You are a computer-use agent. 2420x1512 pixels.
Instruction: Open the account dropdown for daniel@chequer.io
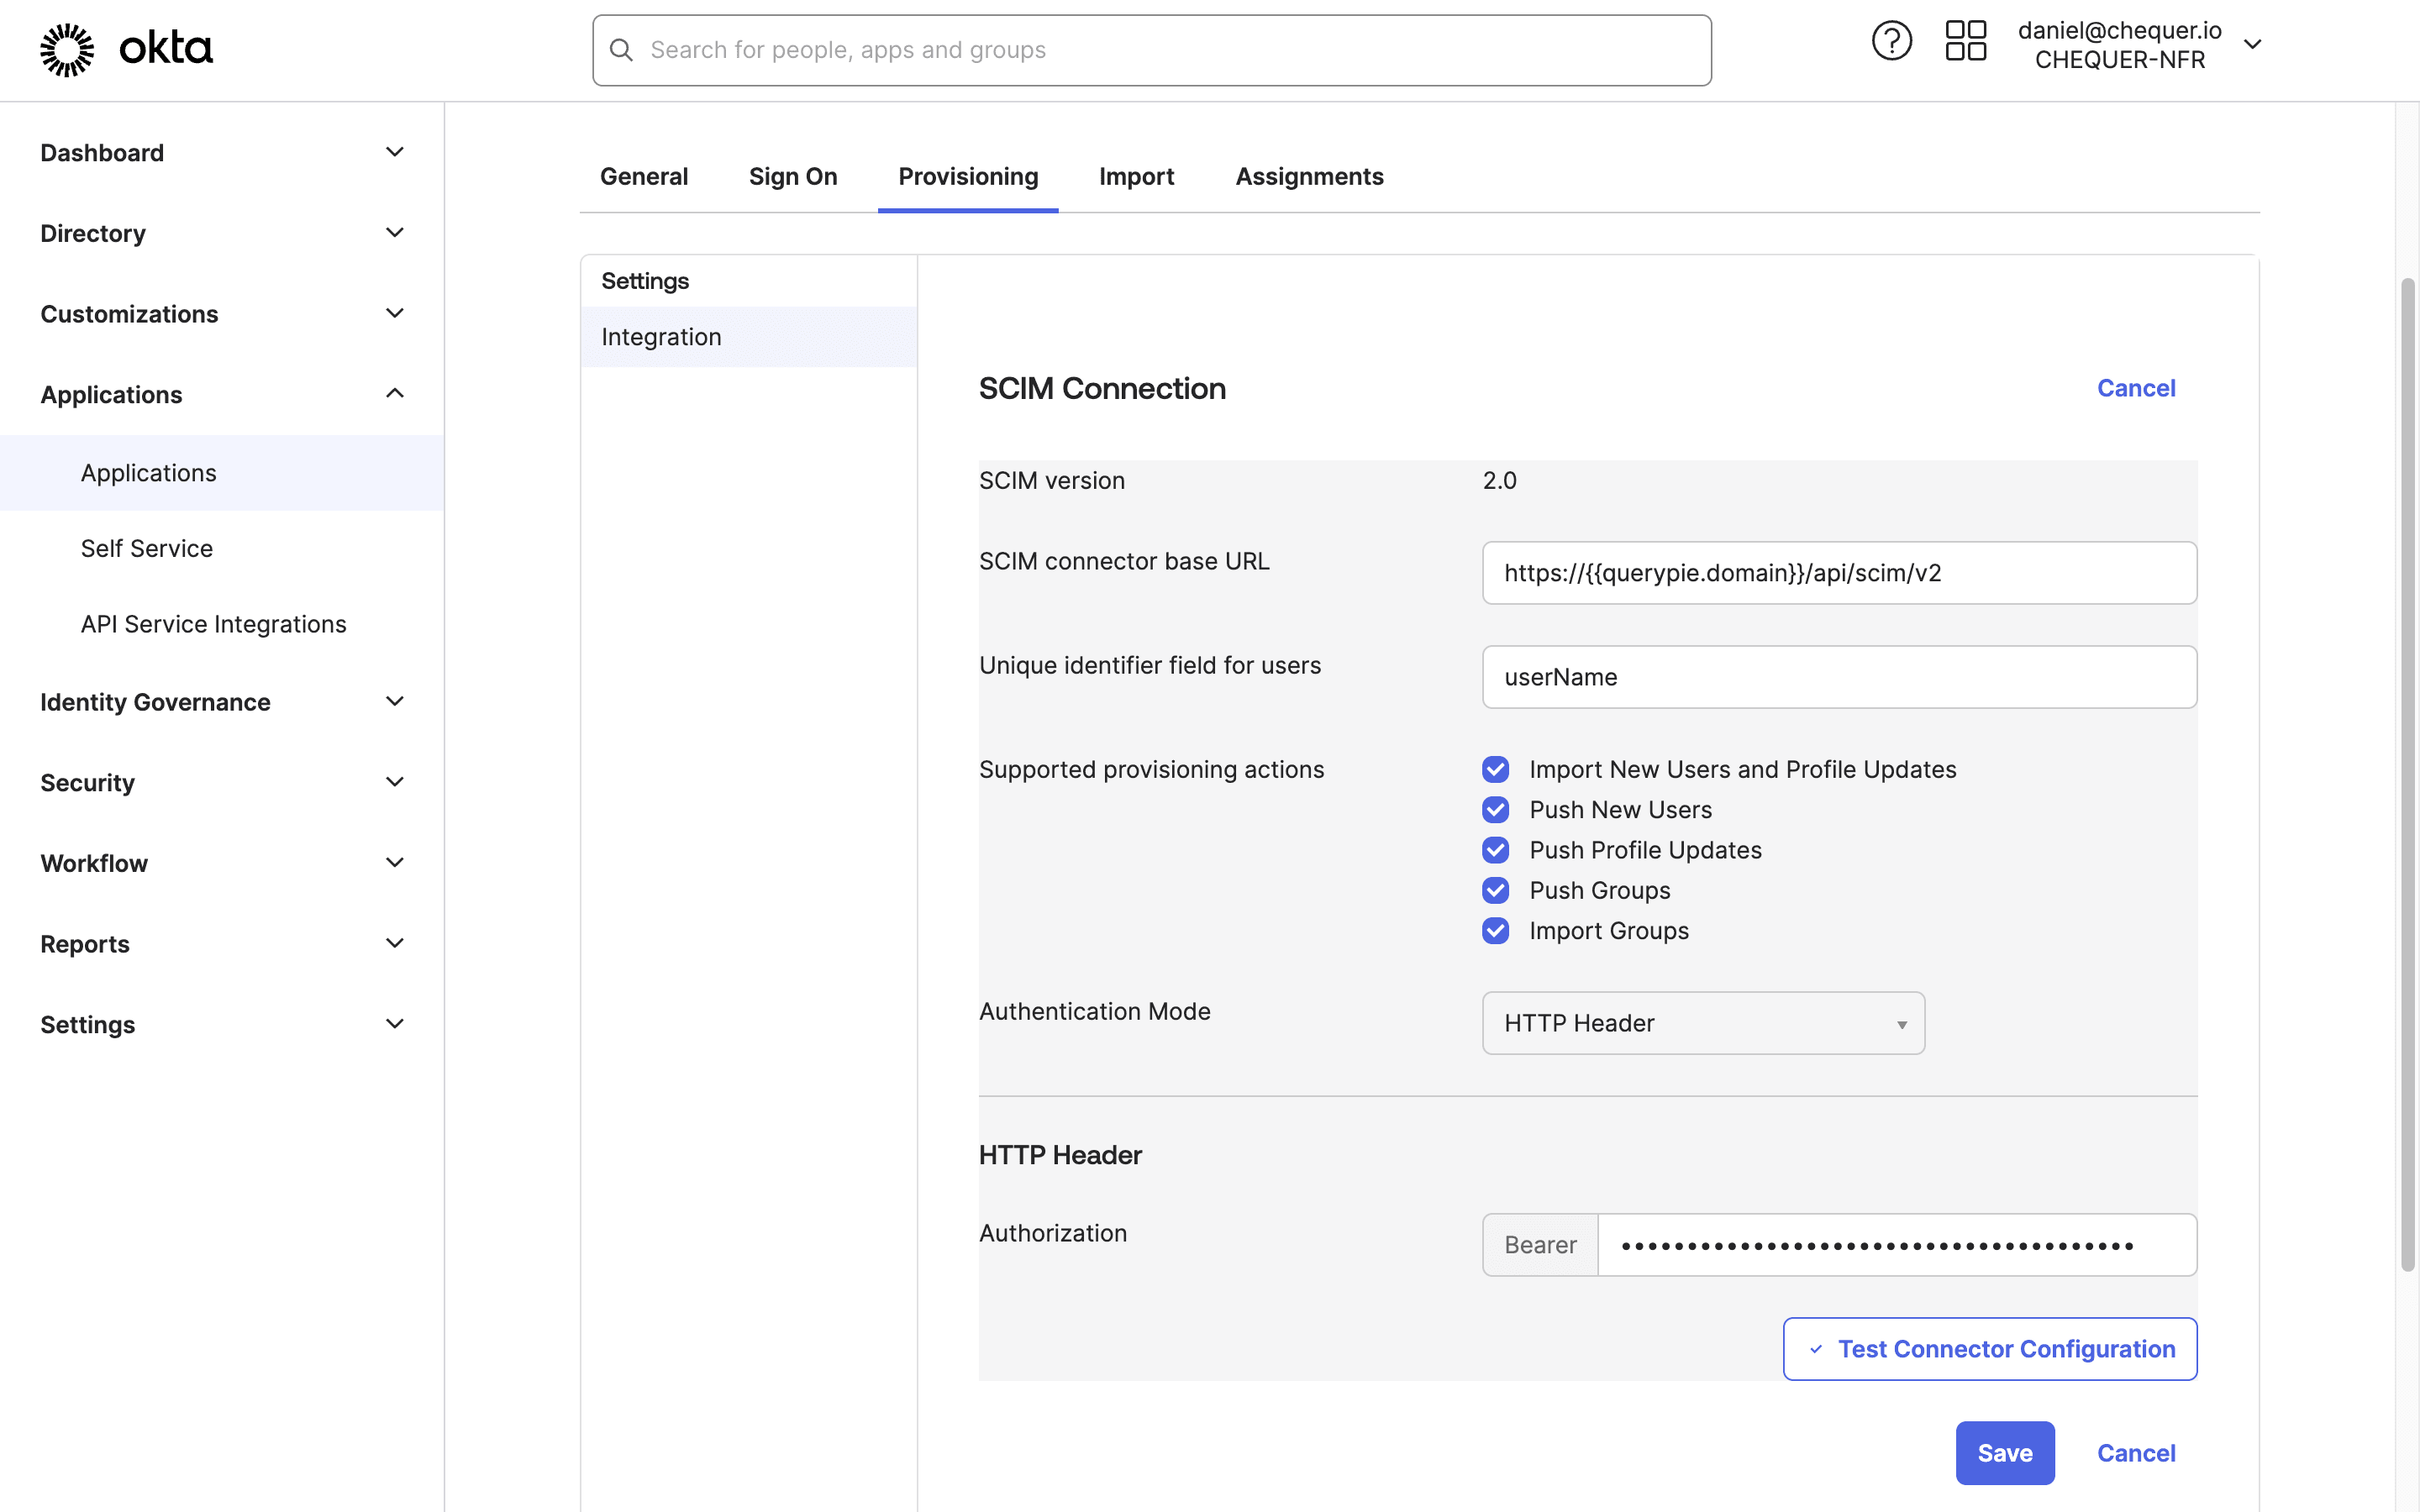tap(2253, 44)
